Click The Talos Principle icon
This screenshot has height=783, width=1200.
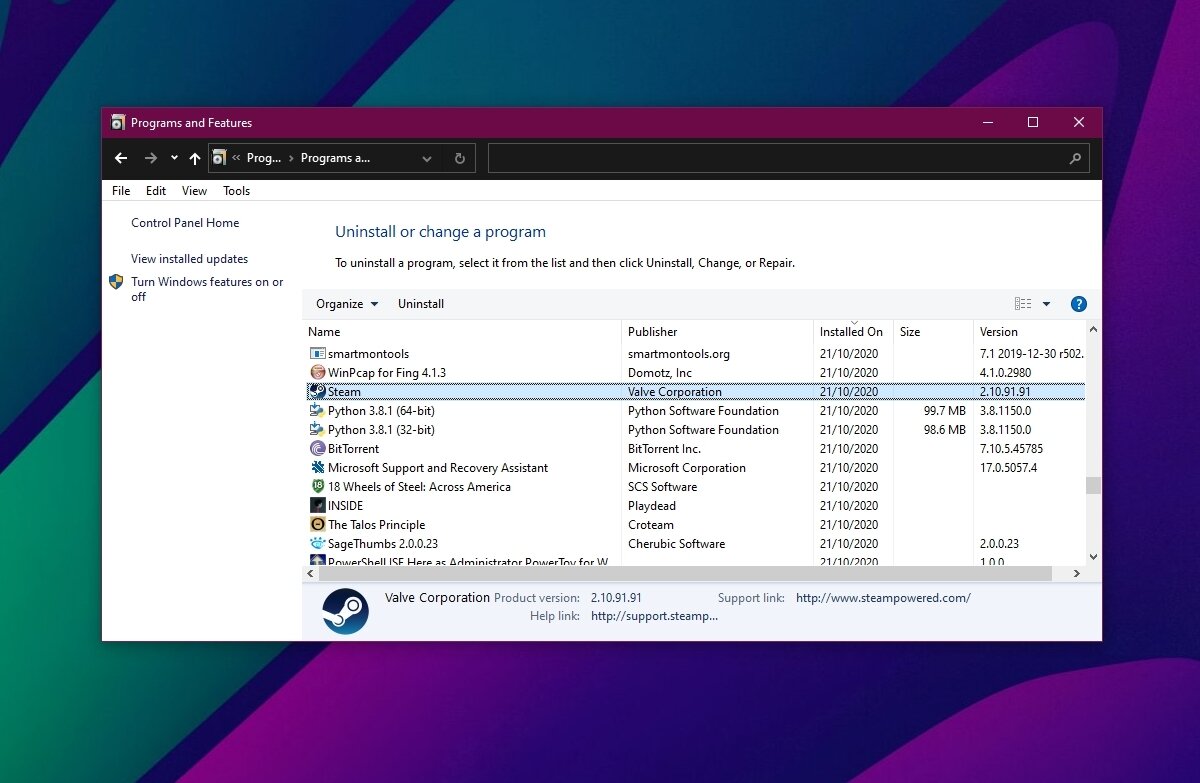(318, 525)
